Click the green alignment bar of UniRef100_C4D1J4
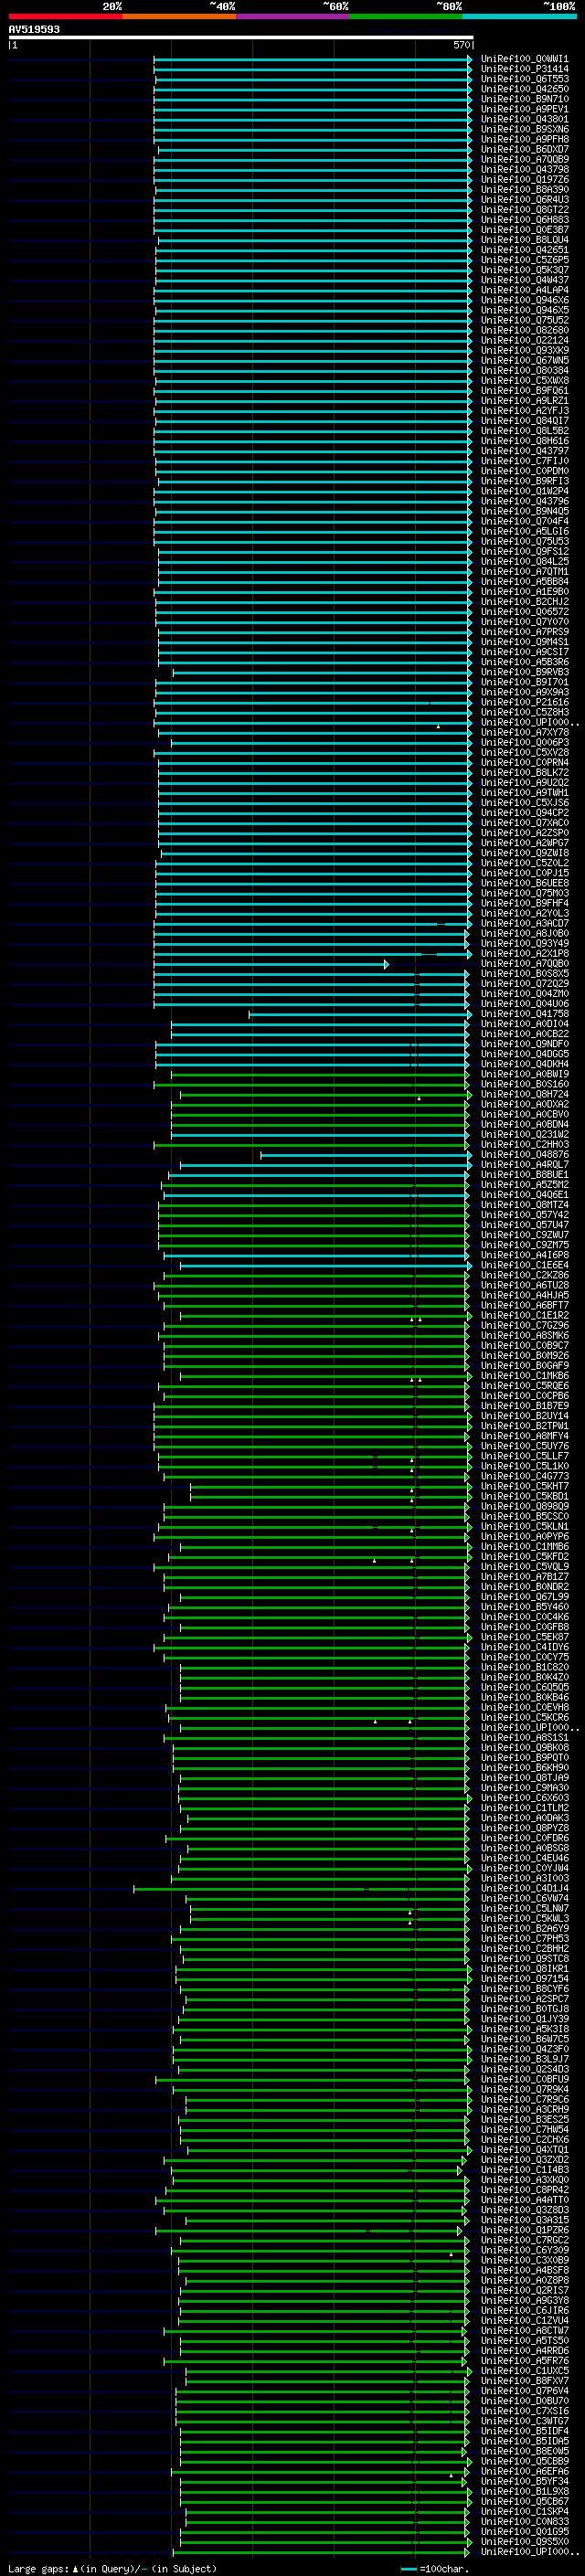This screenshot has width=585, height=2576. 300,1889
